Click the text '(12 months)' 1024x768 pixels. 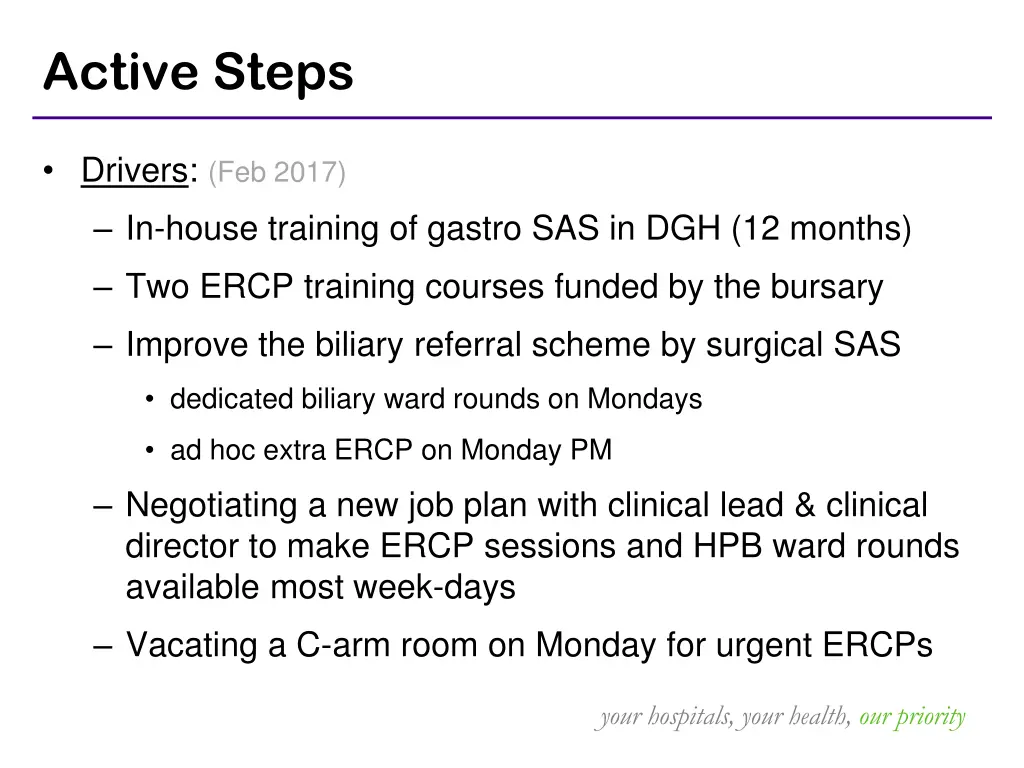pyautogui.click(x=822, y=229)
